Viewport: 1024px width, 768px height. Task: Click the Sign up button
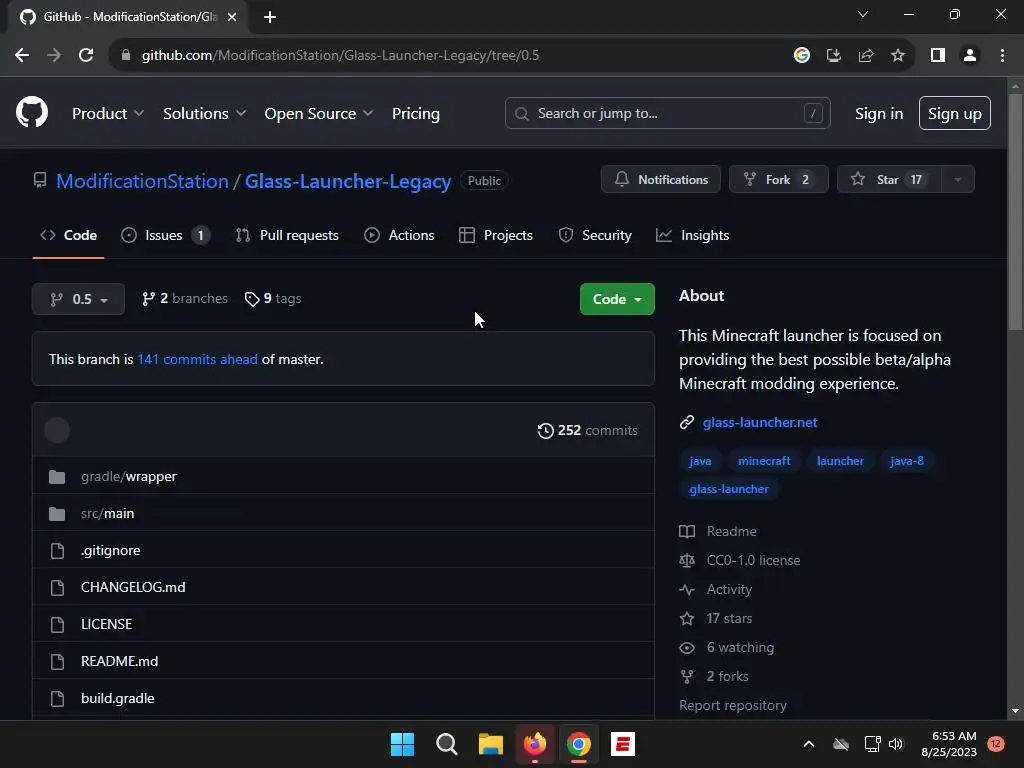point(955,113)
